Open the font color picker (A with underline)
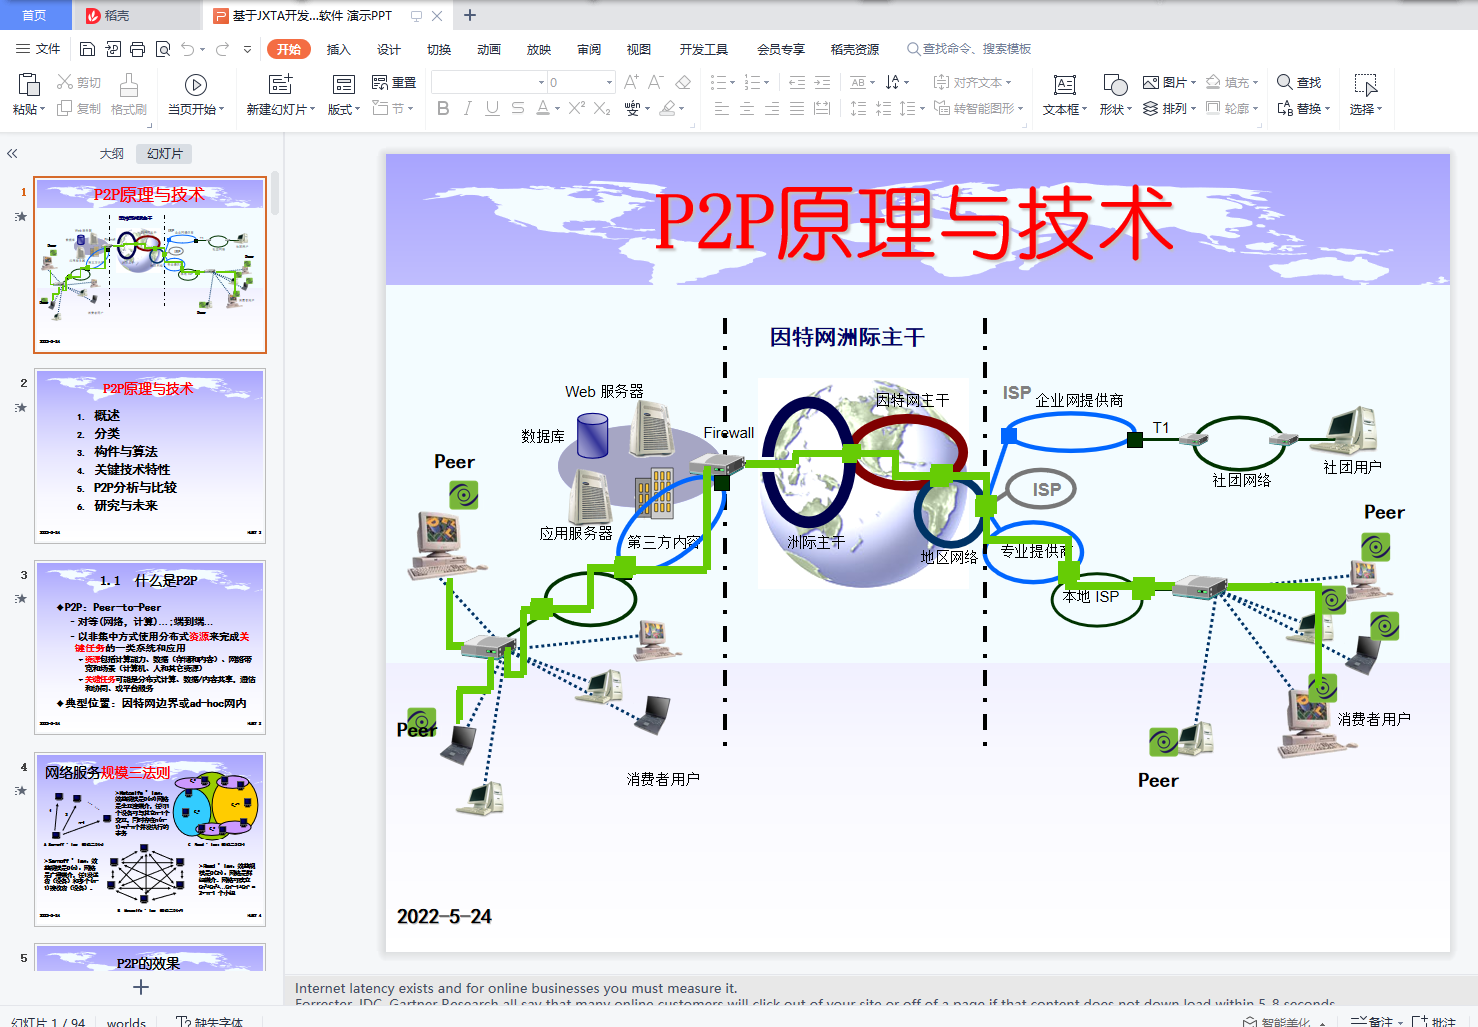 (543, 108)
